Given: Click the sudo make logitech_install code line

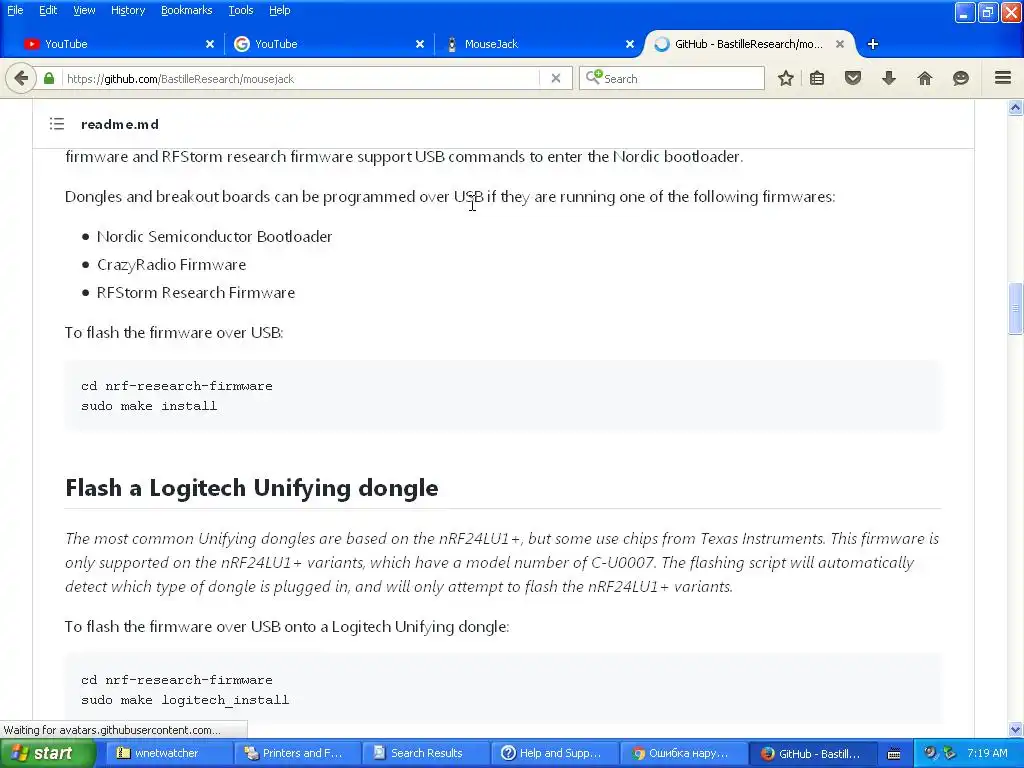Looking at the screenshot, I should [x=185, y=700].
